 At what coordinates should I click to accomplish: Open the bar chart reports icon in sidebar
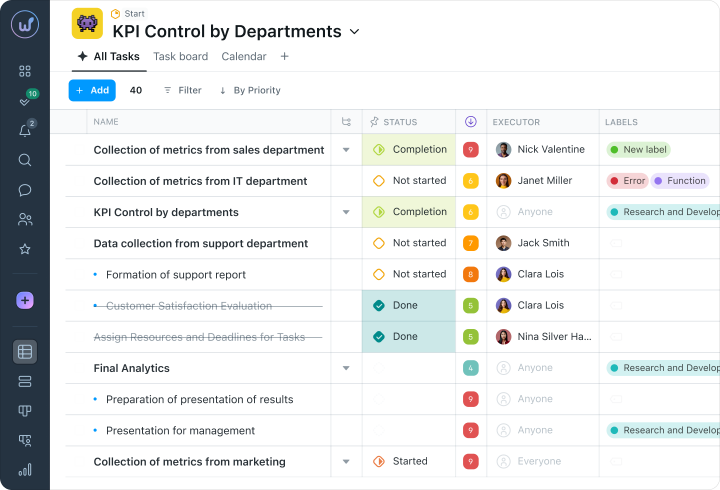[25, 469]
